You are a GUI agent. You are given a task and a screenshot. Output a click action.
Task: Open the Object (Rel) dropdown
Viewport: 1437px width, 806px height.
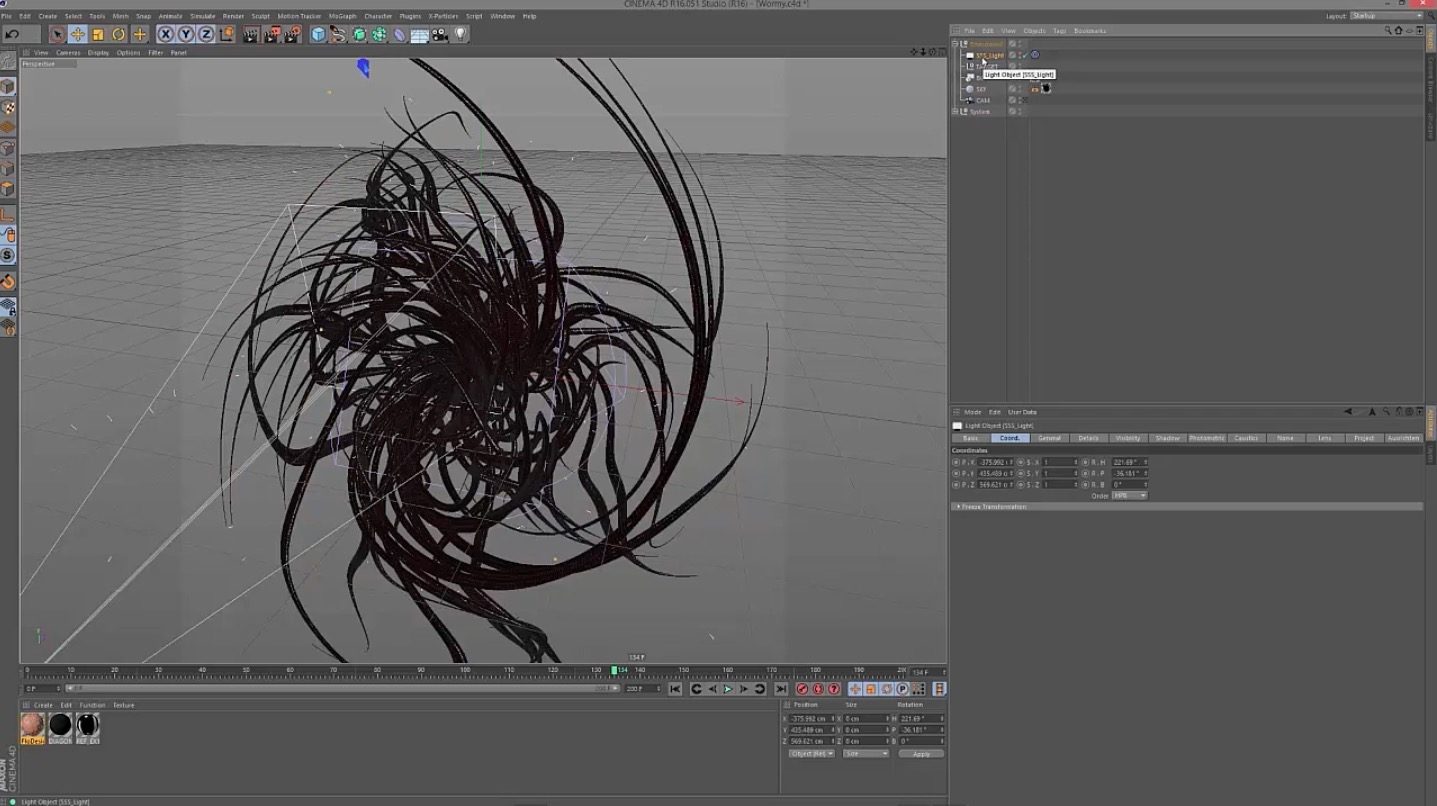tap(811, 754)
